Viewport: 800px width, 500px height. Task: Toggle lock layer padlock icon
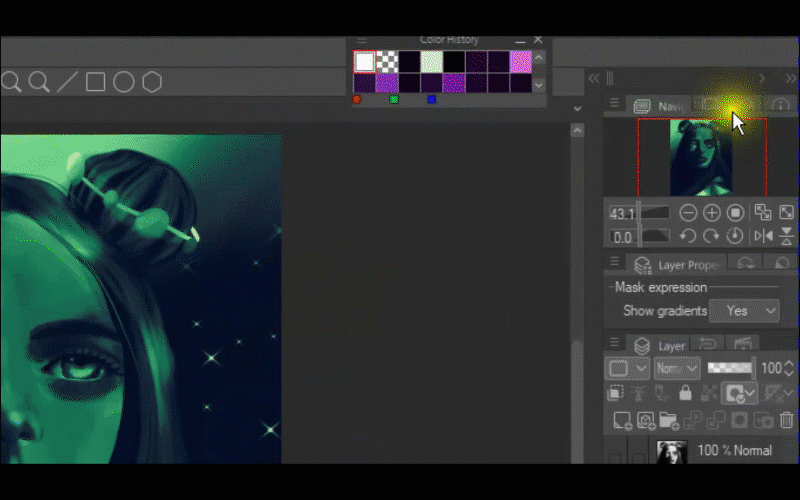point(685,393)
